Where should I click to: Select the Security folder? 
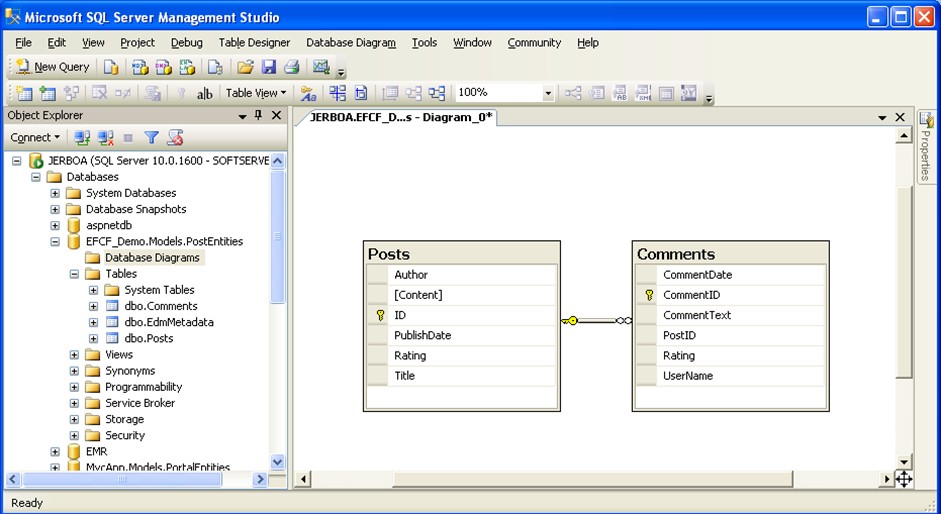click(125, 435)
